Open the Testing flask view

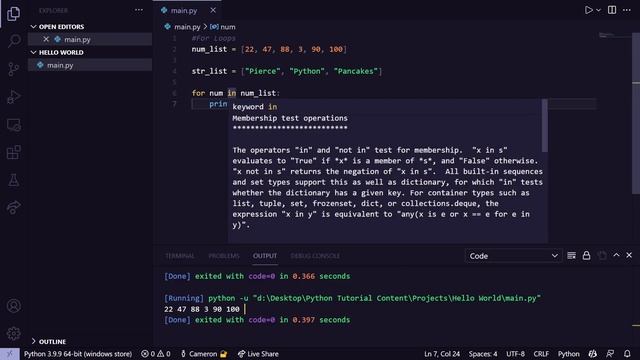(x=13, y=180)
